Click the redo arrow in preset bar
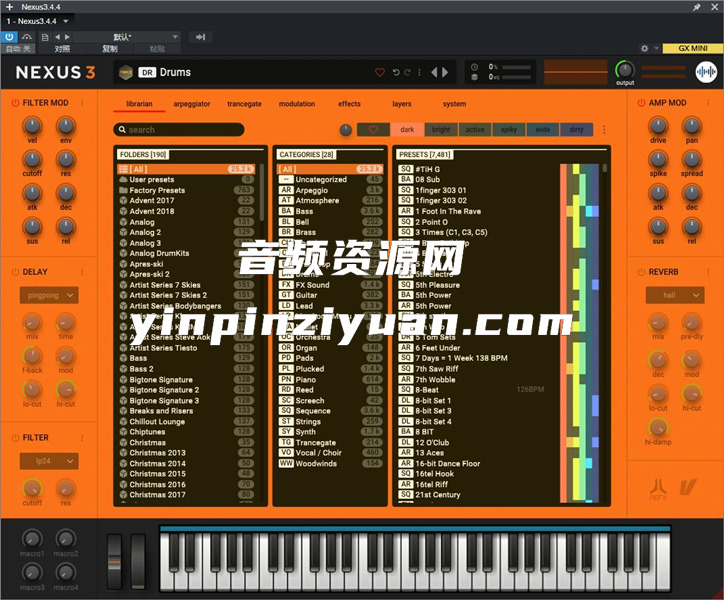 click(407, 73)
